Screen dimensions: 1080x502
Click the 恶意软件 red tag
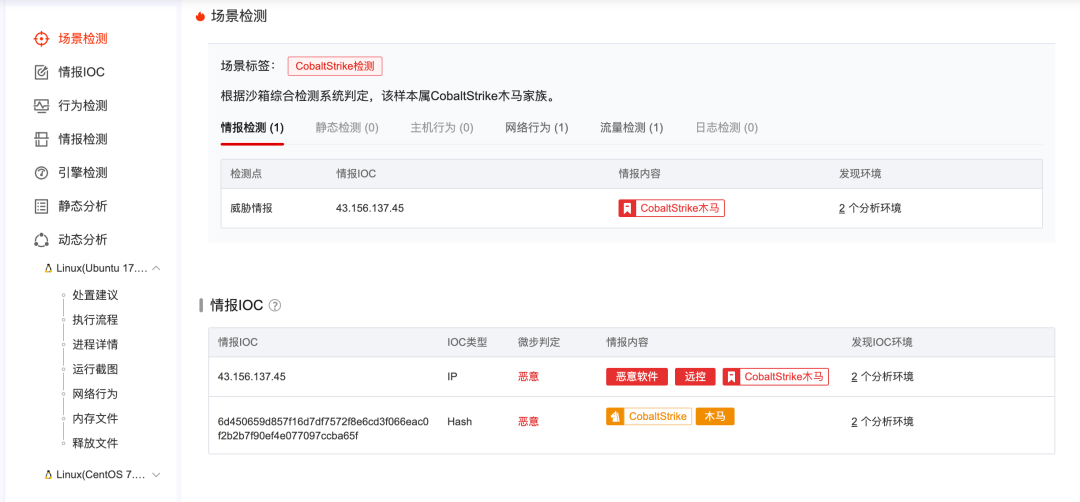coord(637,377)
